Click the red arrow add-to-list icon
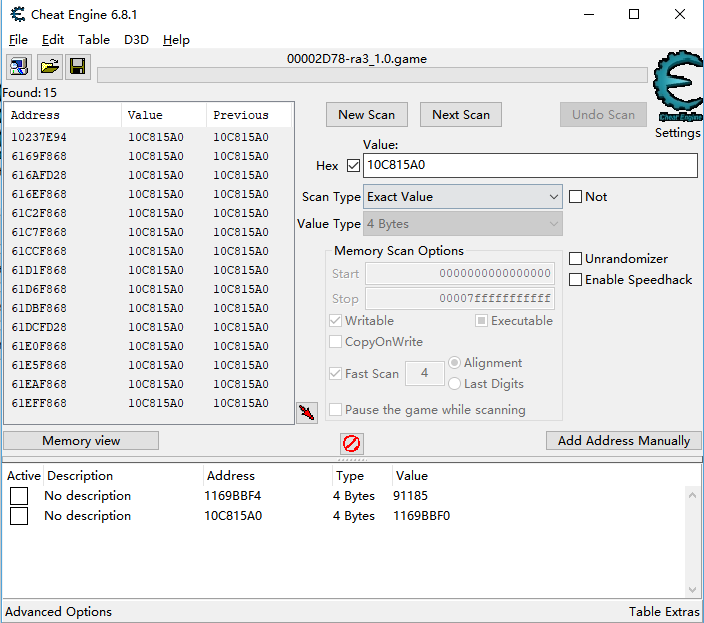 [x=307, y=412]
